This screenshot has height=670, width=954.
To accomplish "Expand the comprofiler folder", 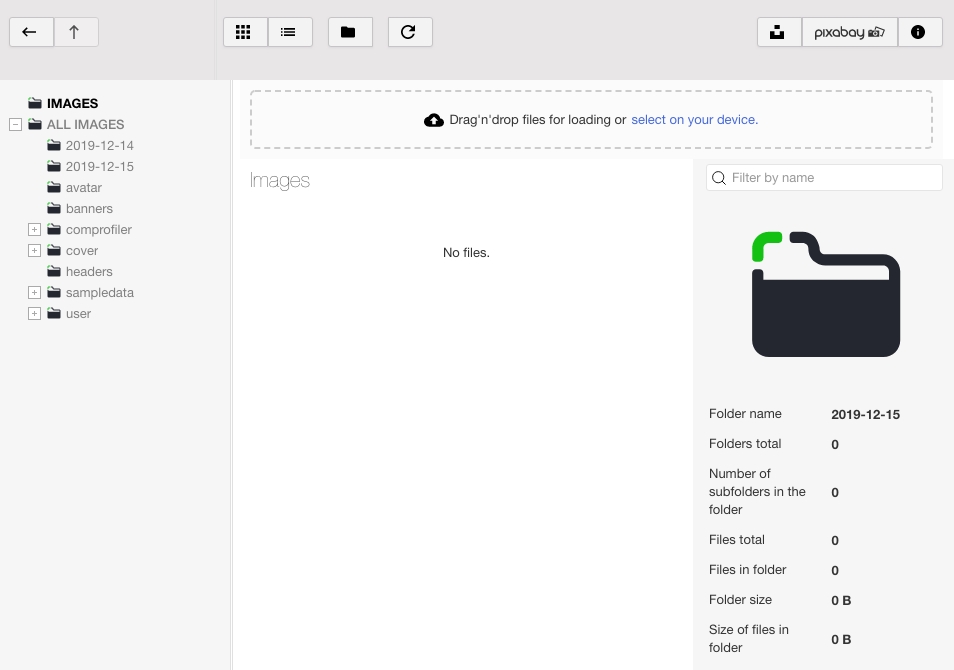I will click(x=34, y=230).
